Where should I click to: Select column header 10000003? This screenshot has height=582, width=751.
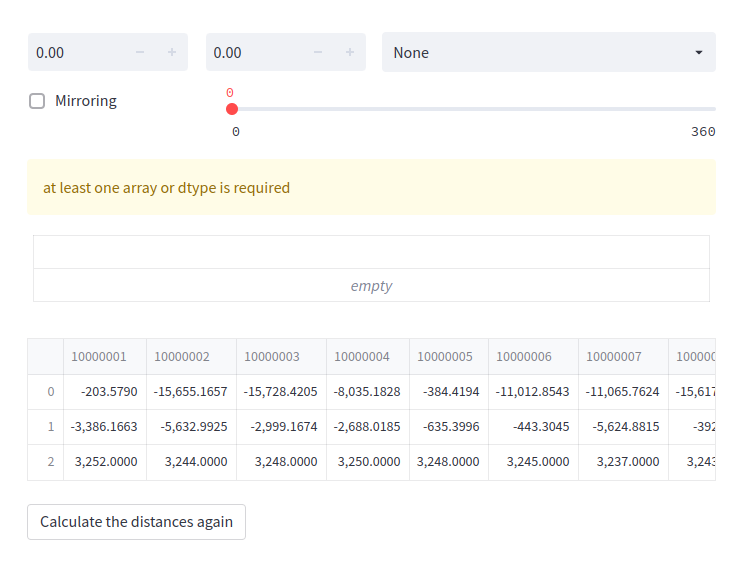pos(282,357)
